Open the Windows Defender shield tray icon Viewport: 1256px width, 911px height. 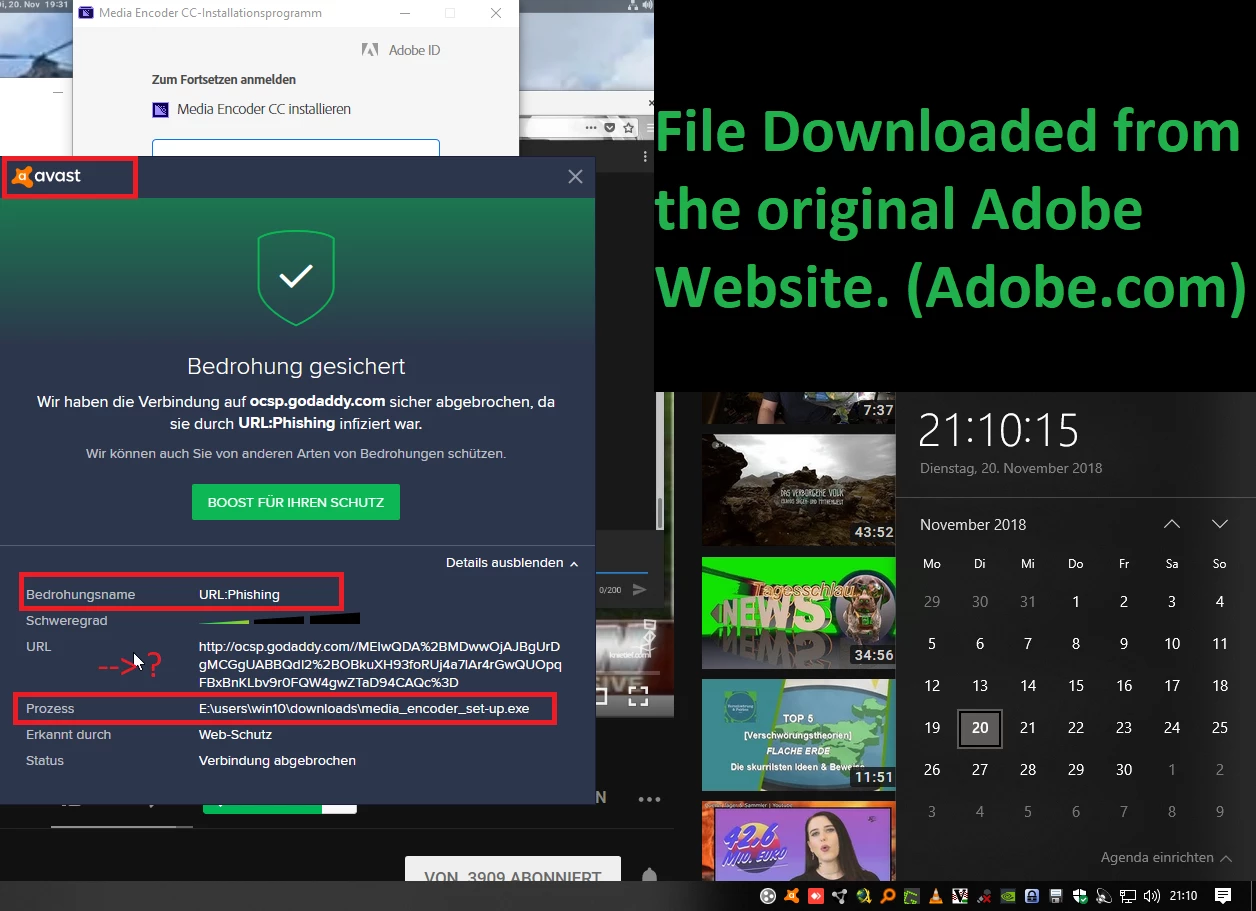(1081, 896)
